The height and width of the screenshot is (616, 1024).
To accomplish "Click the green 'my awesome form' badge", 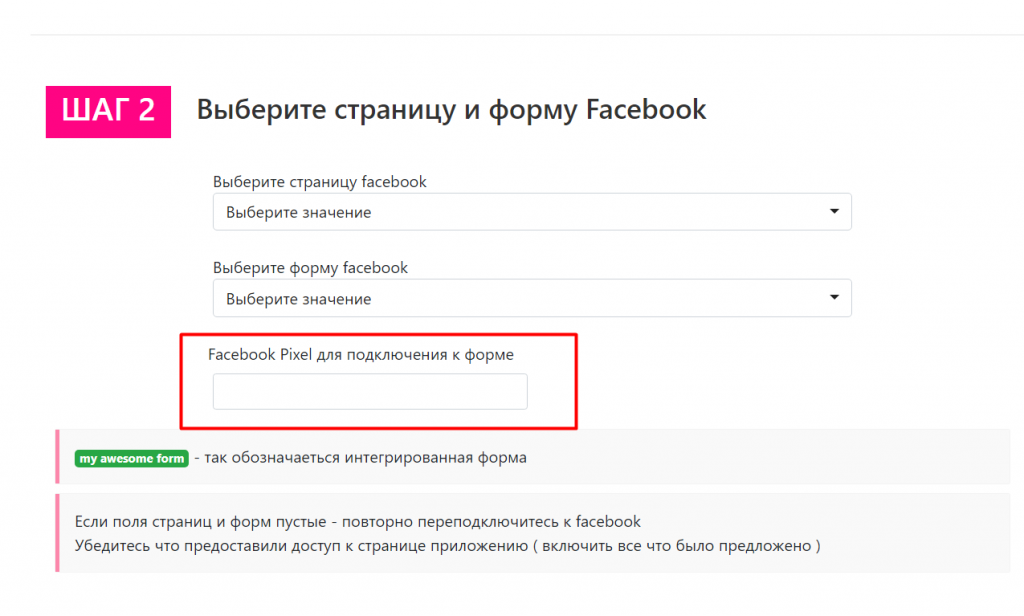I will [x=131, y=459].
